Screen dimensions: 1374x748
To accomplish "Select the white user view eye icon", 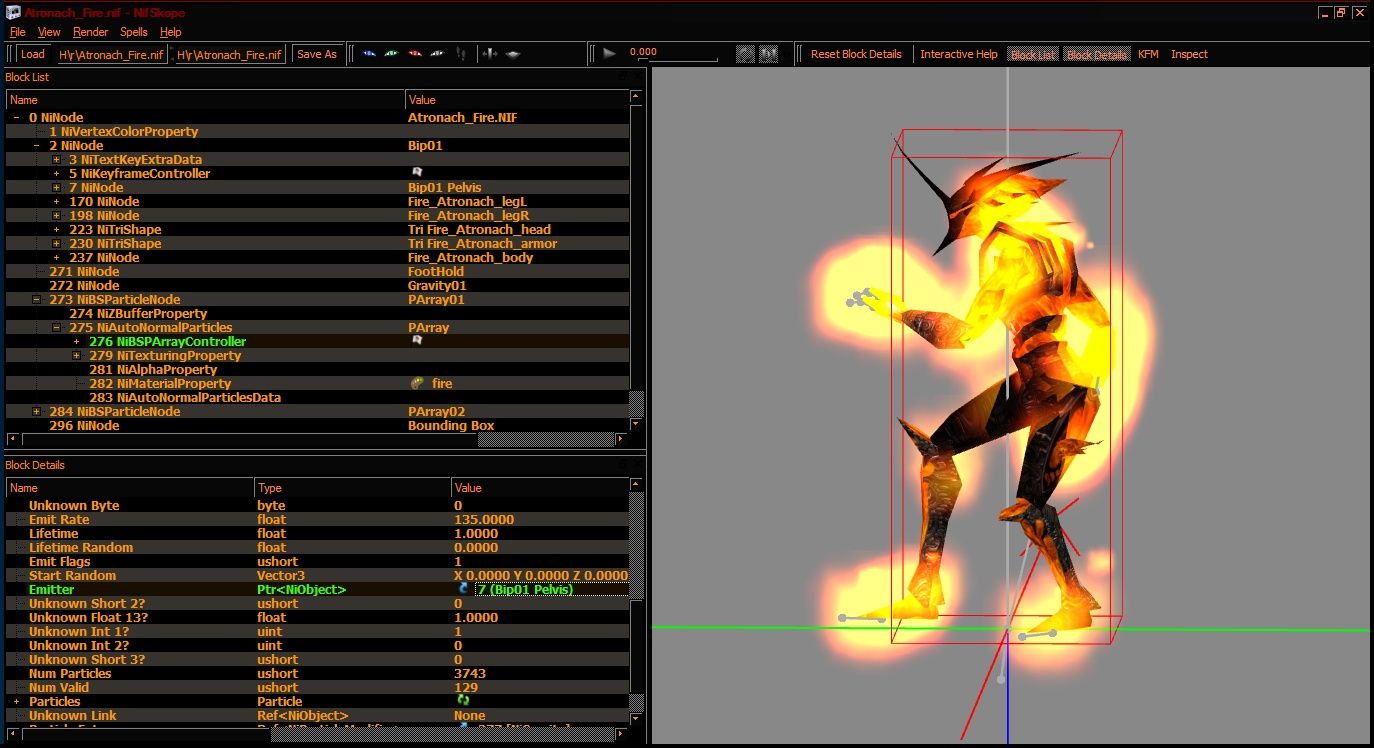I will (438, 54).
